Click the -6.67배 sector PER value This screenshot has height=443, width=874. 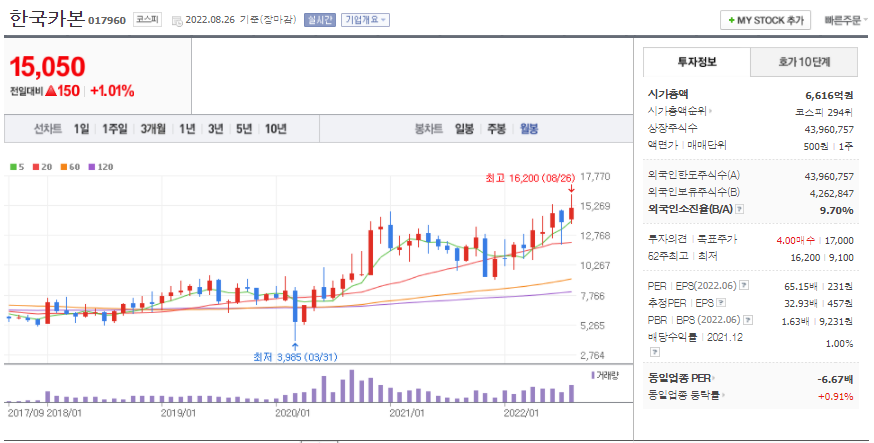click(x=835, y=379)
